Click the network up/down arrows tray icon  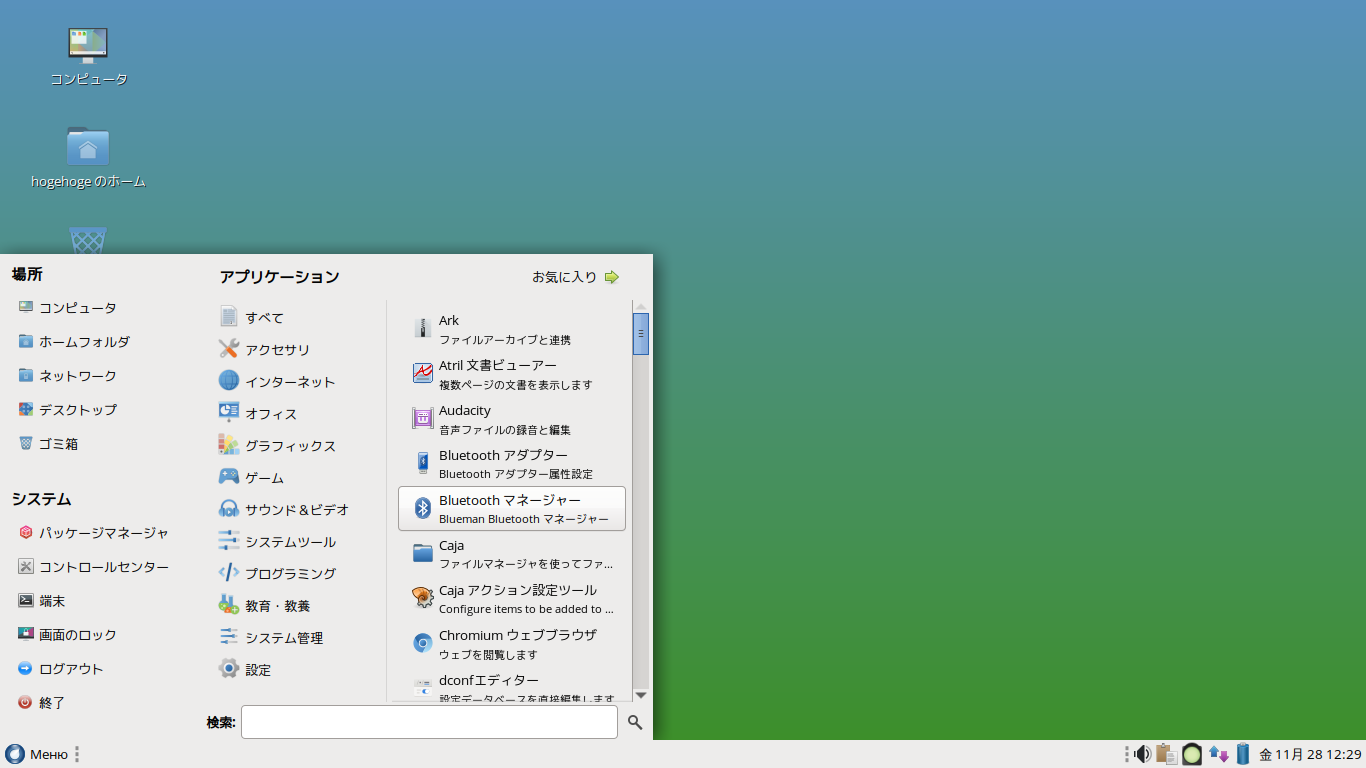tap(1218, 754)
